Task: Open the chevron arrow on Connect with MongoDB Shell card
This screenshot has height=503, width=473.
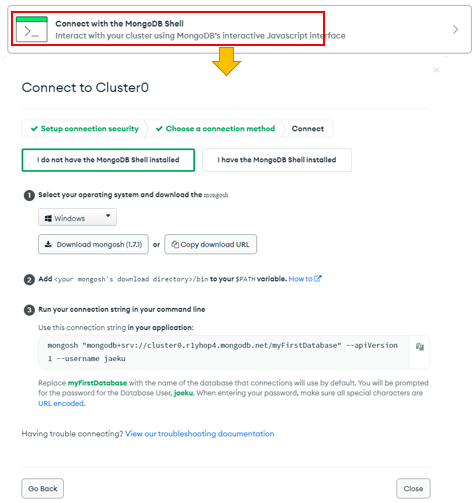Action: (x=455, y=30)
